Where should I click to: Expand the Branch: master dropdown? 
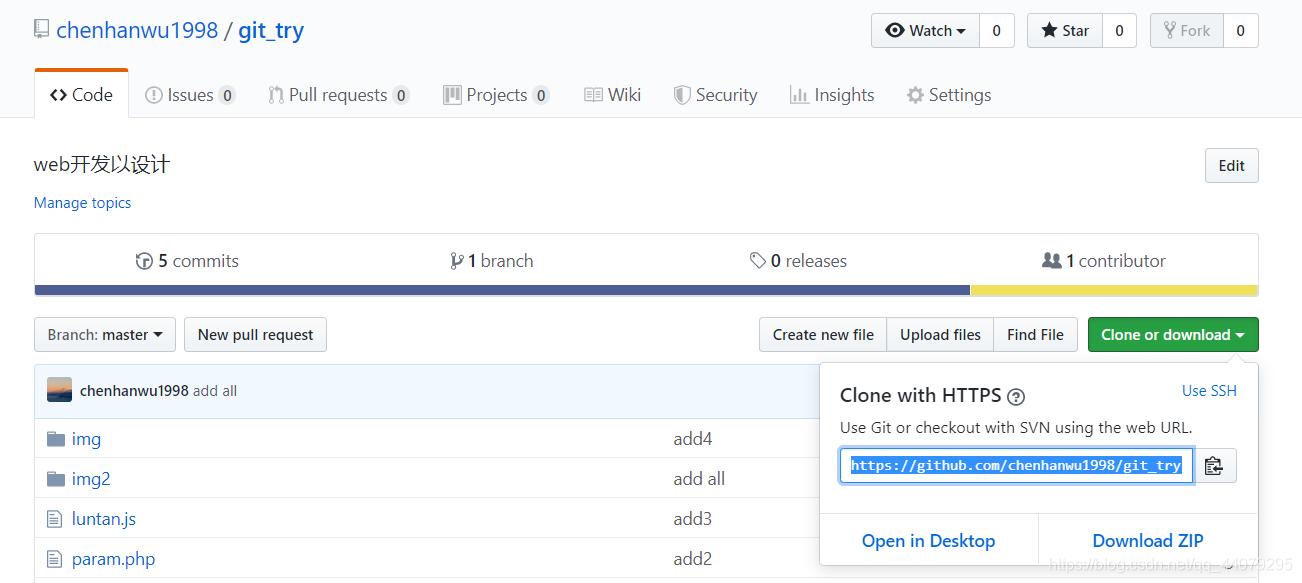coord(105,335)
